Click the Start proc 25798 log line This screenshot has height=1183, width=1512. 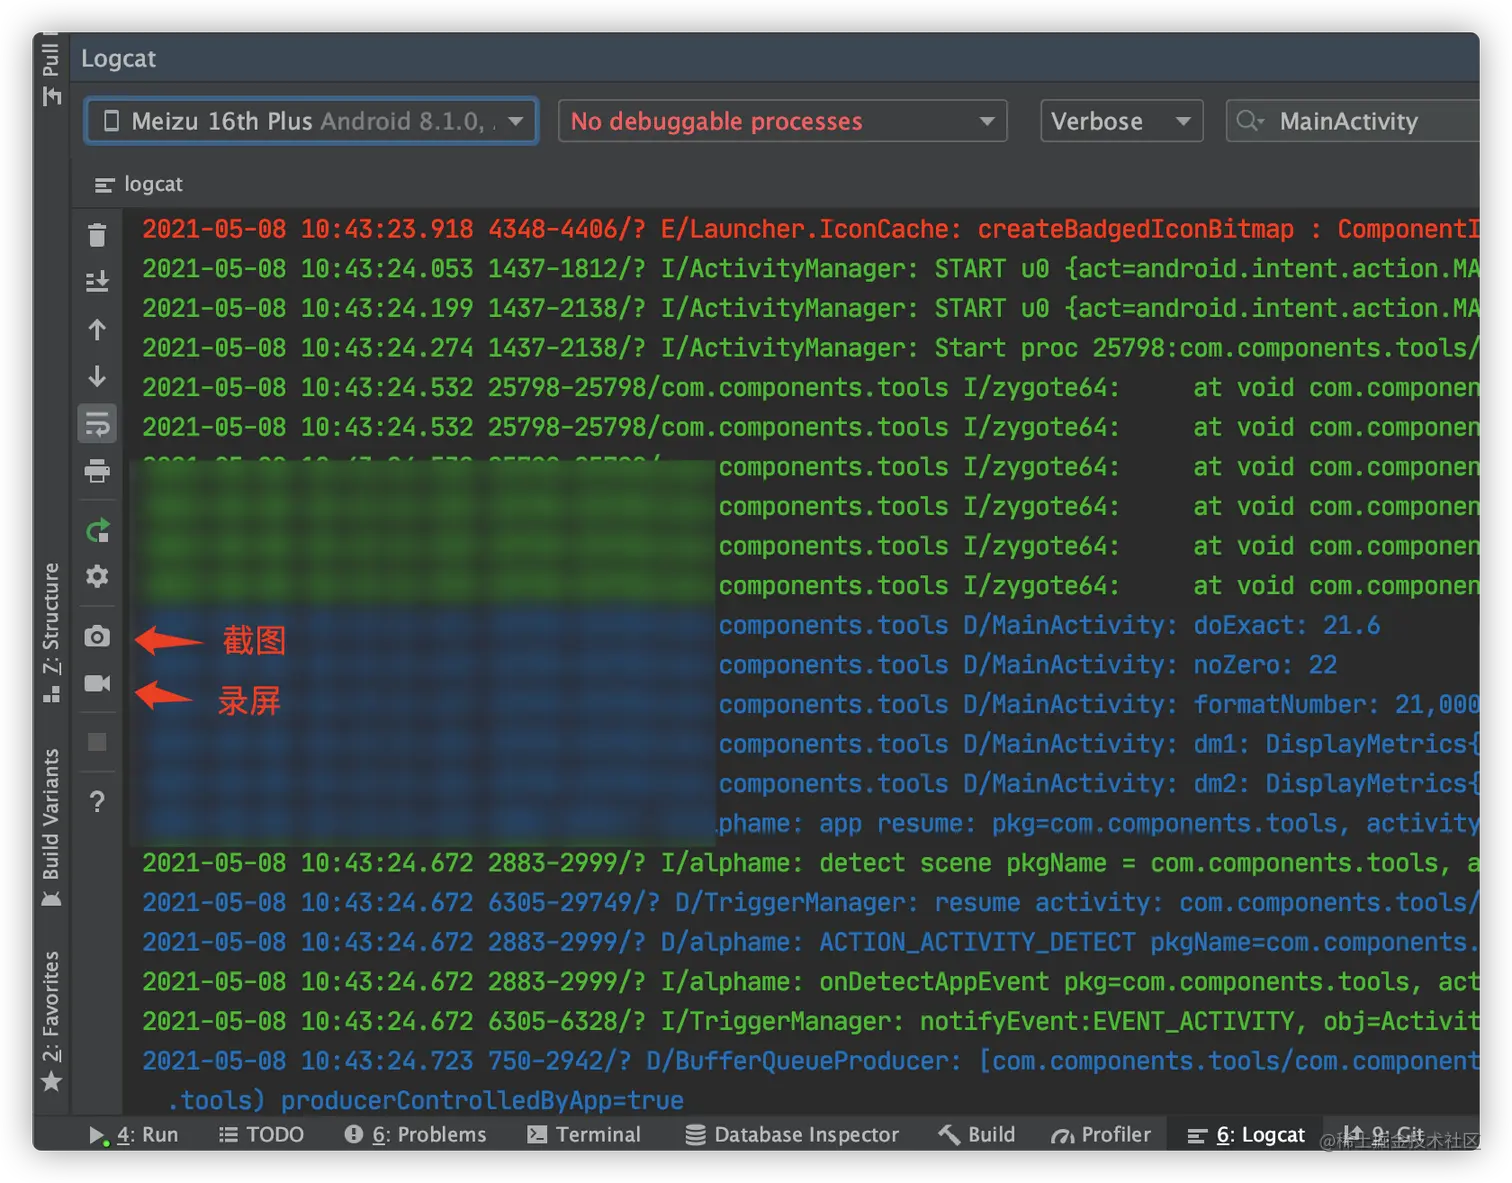click(x=810, y=348)
